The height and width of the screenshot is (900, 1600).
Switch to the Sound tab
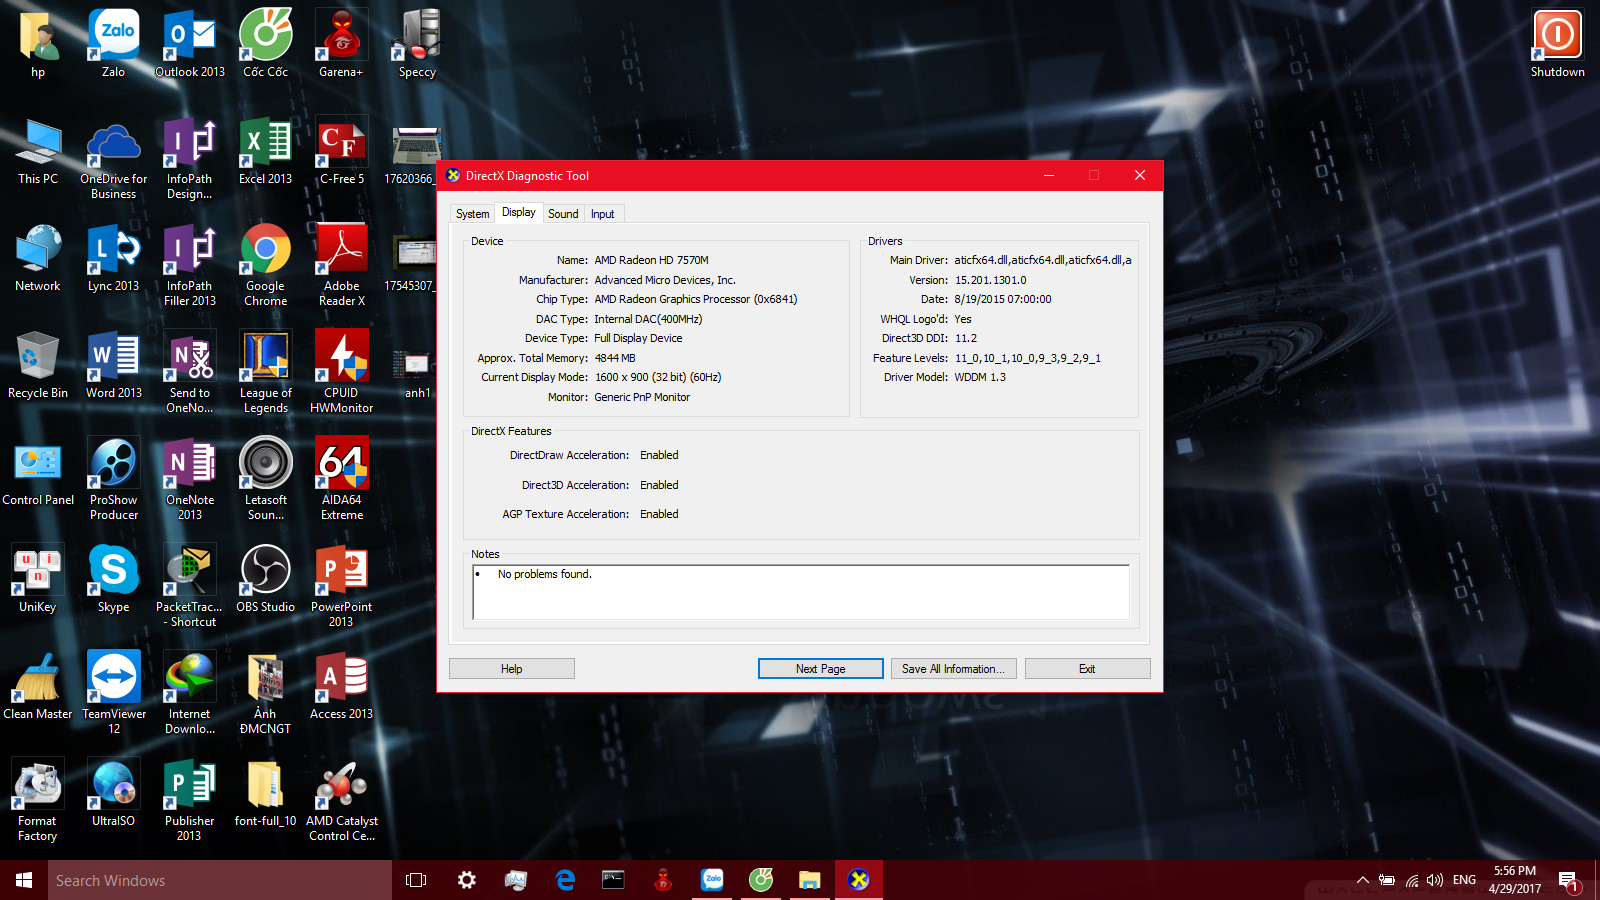[563, 214]
